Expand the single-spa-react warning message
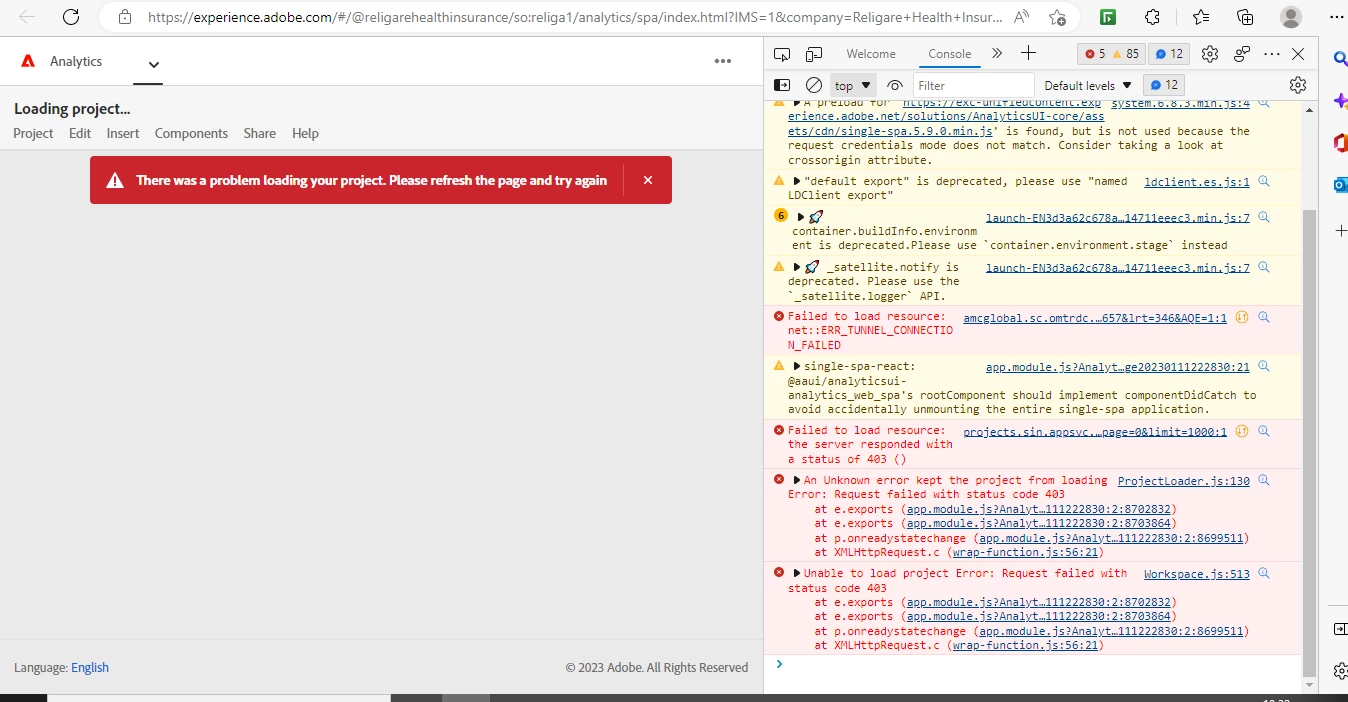This screenshot has height=702, width=1348. pos(797,366)
